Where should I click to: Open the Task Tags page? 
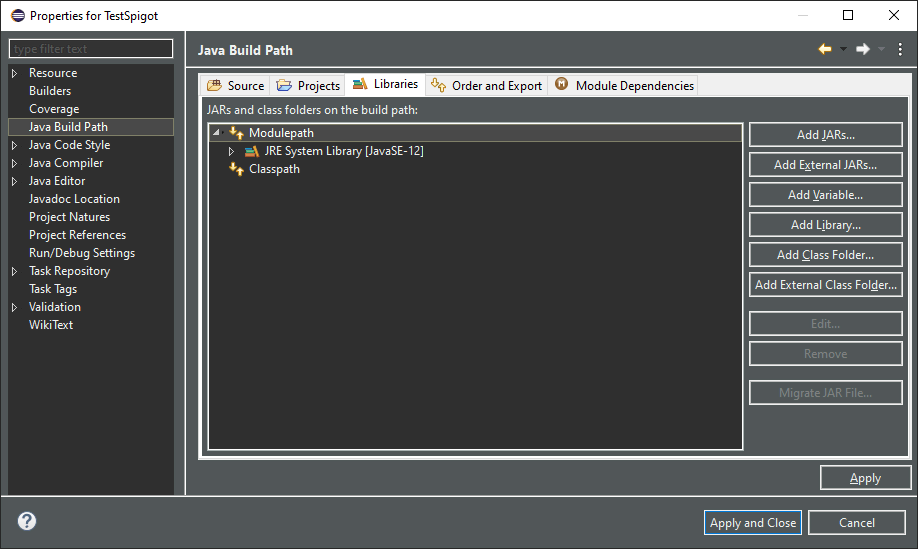tap(53, 289)
